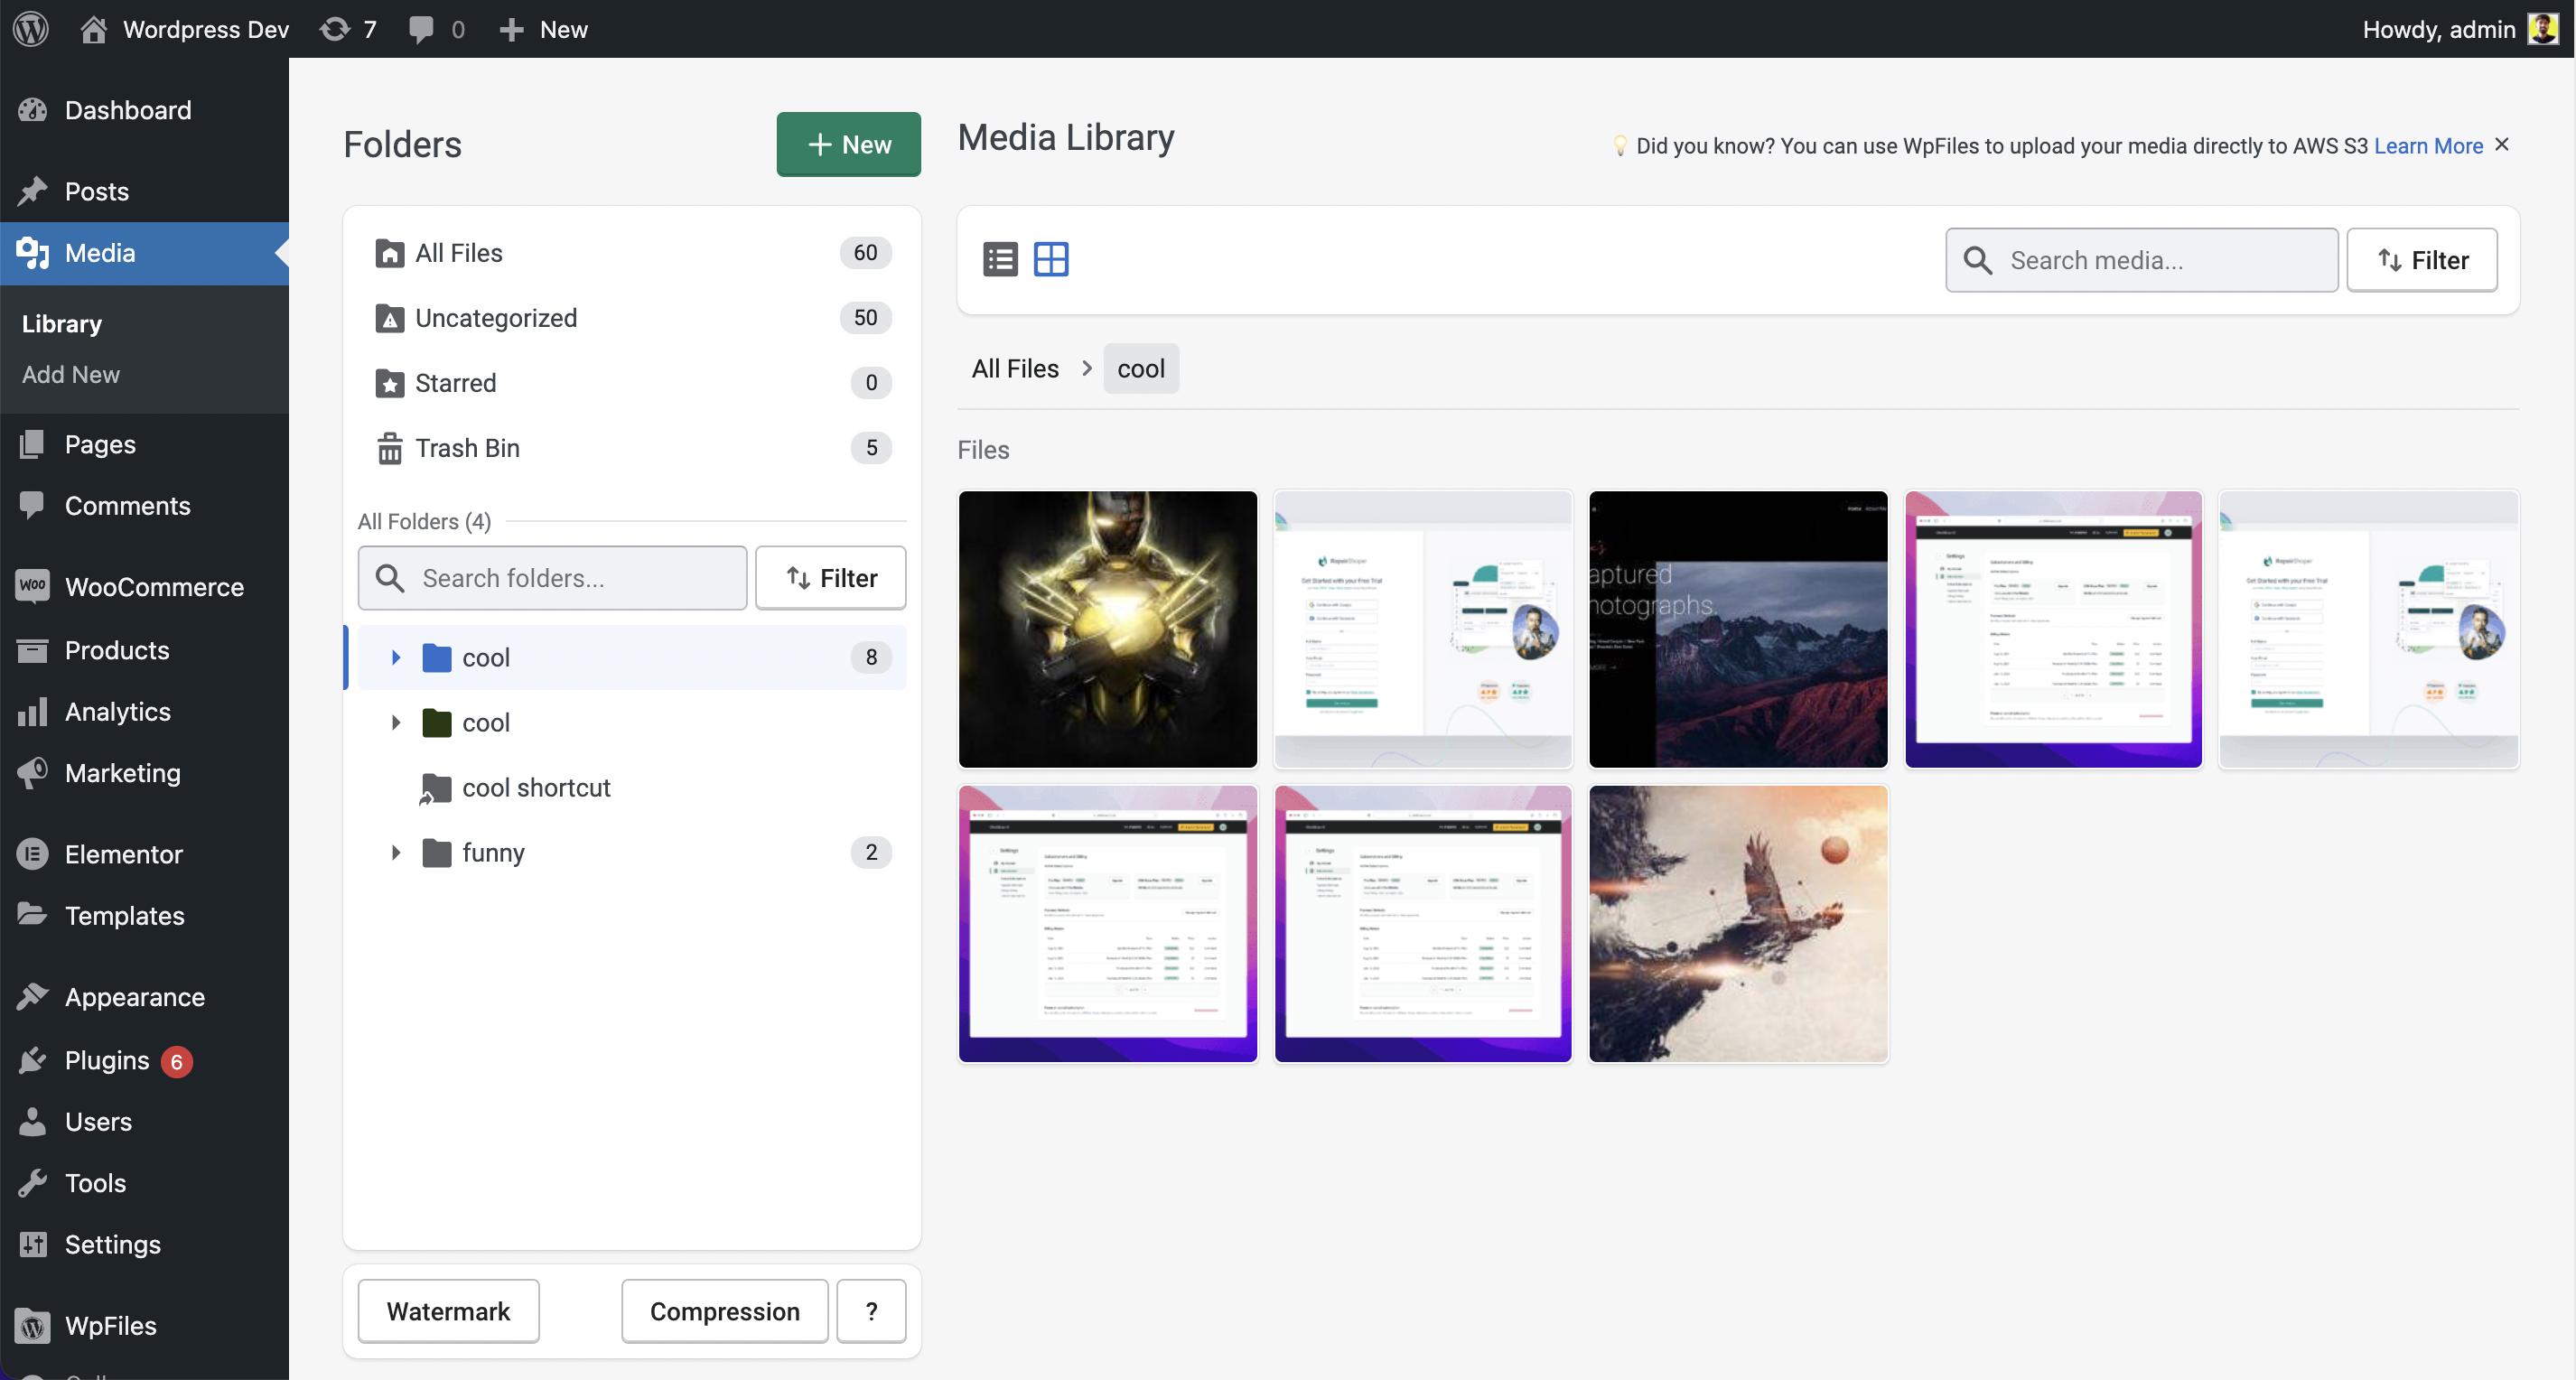Open the Watermark settings button
2576x1380 pixels.
[448, 1311]
